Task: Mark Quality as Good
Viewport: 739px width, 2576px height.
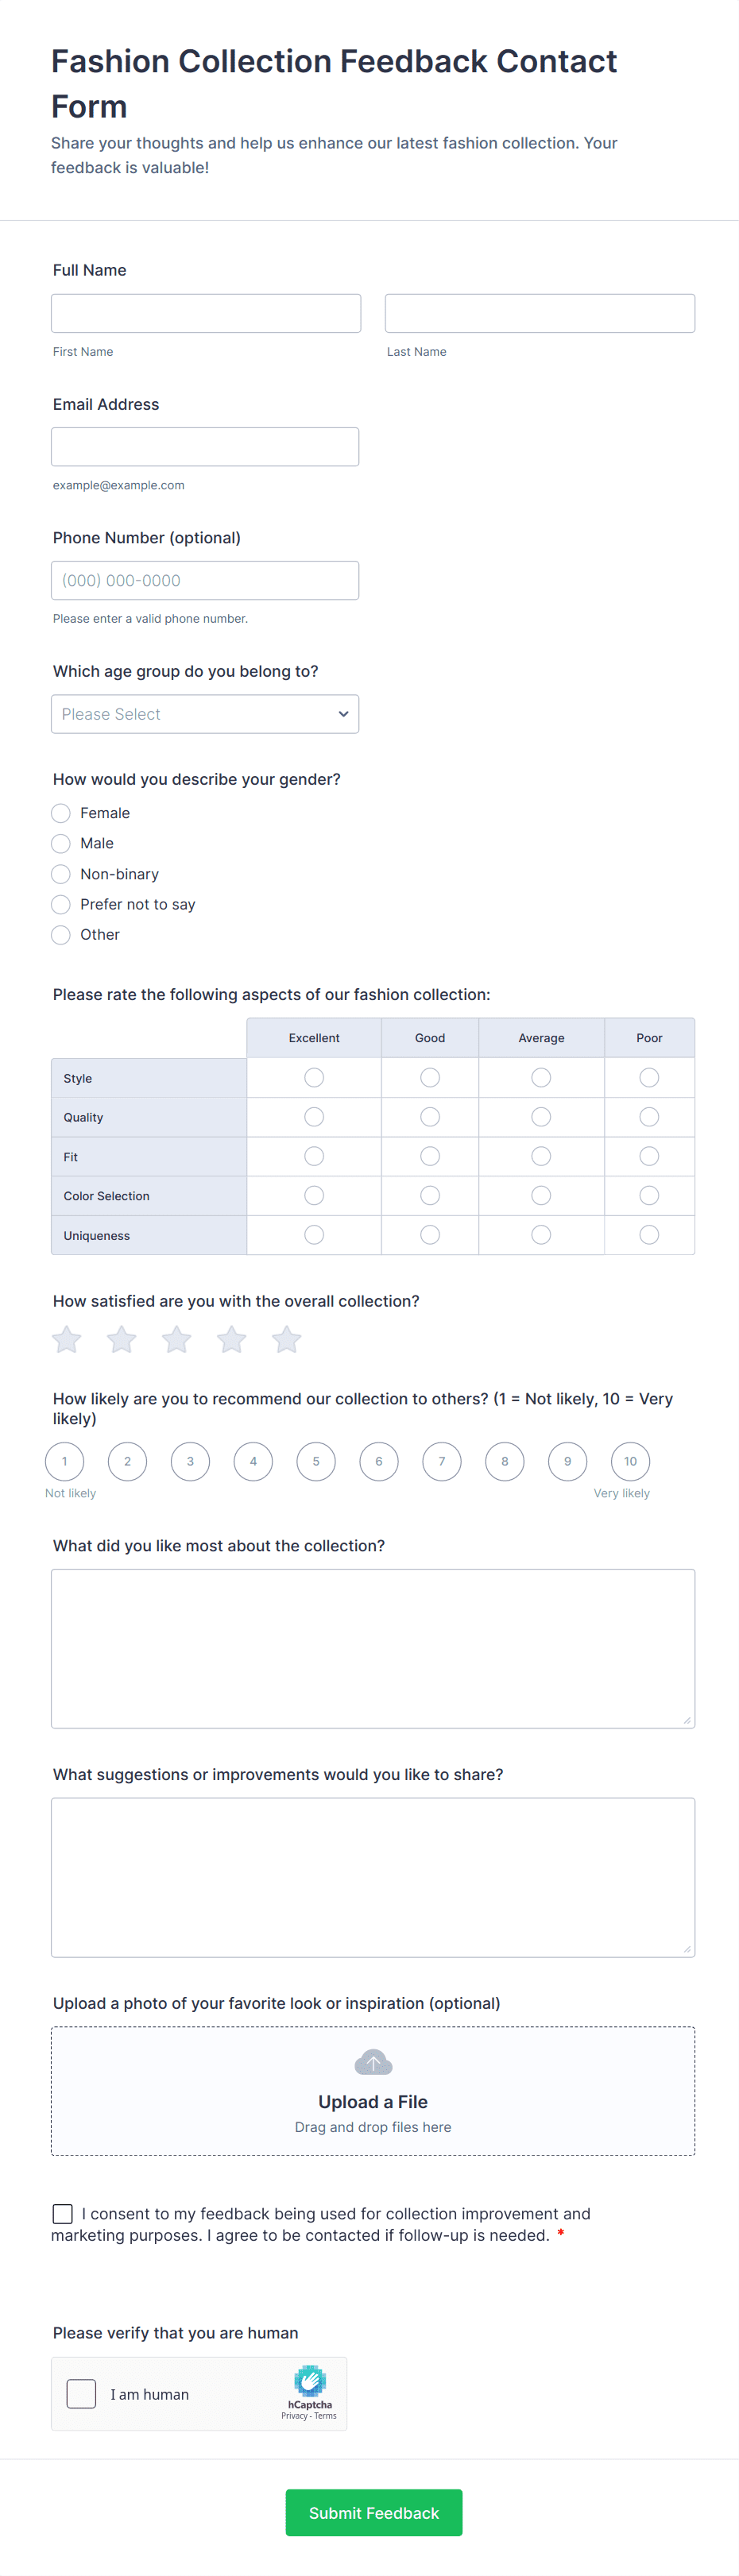Action: [x=430, y=1117]
